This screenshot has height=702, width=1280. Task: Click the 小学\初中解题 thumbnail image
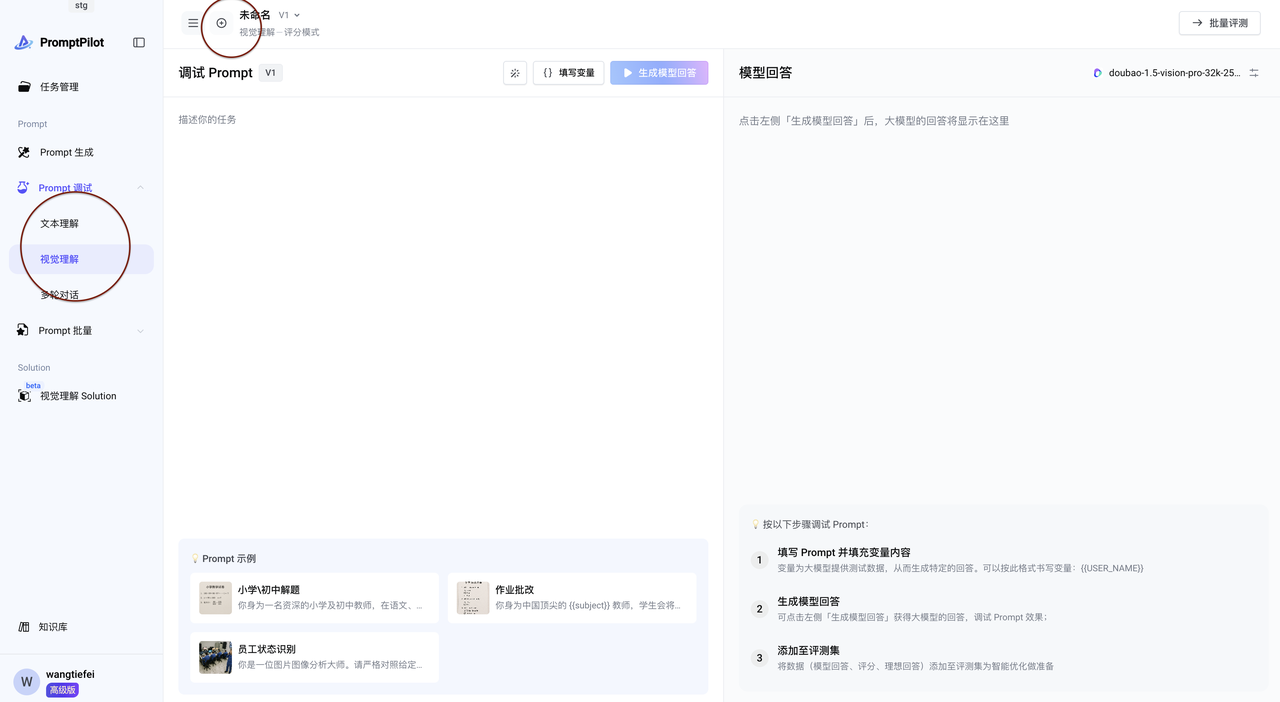point(215,598)
